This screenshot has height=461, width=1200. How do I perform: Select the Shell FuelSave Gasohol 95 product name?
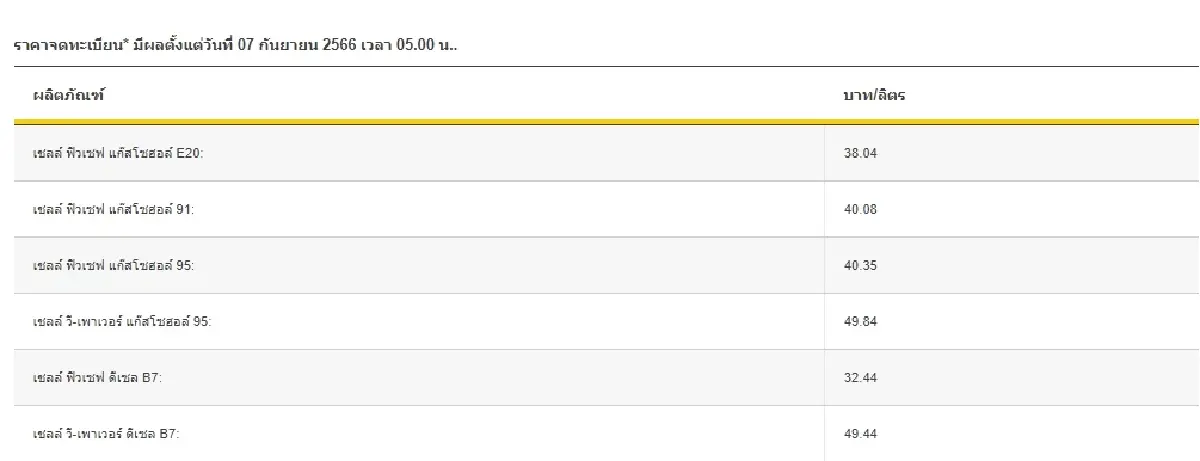click(x=114, y=266)
